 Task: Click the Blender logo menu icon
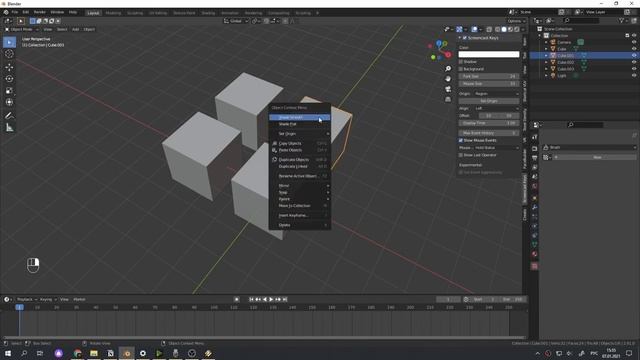coord(6,13)
